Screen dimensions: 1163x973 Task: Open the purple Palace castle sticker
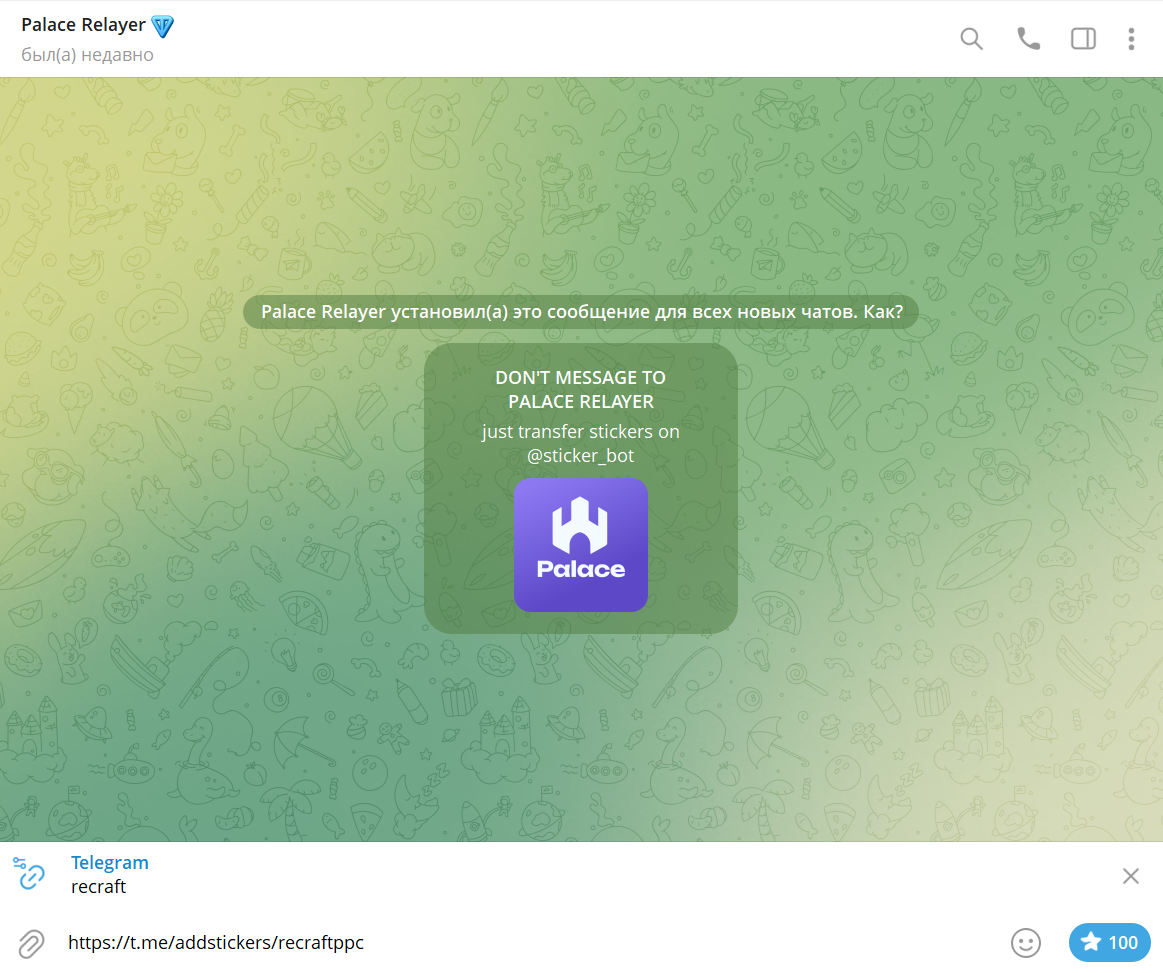[x=580, y=544]
